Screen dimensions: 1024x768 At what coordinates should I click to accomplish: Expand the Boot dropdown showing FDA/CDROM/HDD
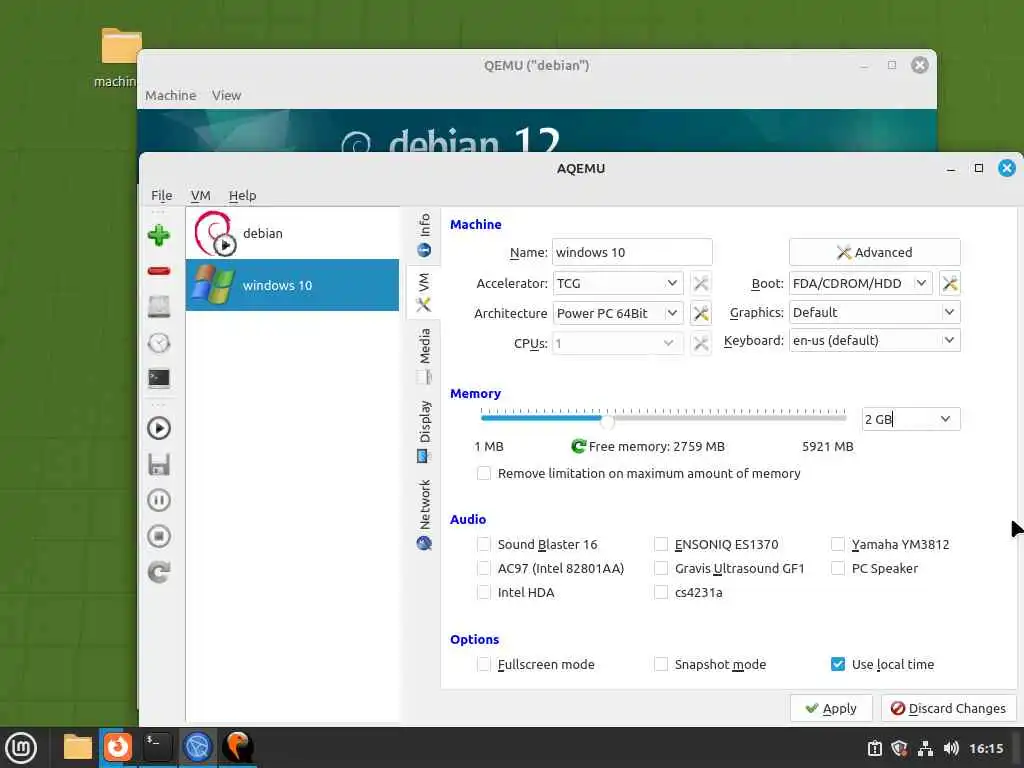[x=861, y=283]
